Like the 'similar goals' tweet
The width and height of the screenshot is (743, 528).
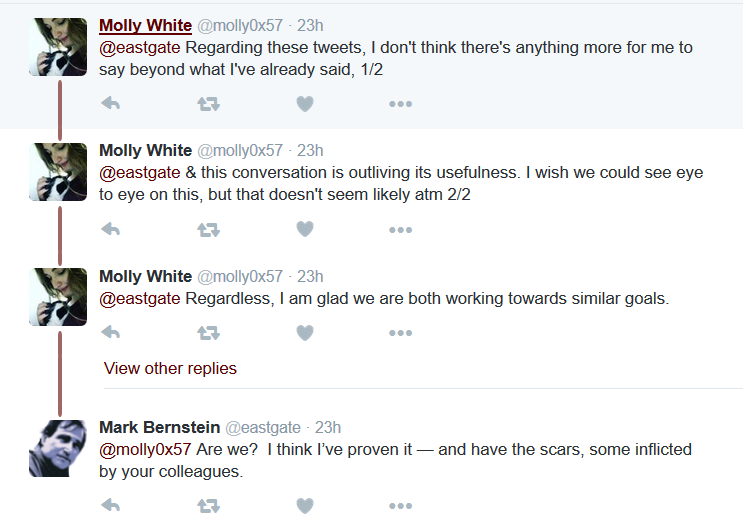pos(305,333)
